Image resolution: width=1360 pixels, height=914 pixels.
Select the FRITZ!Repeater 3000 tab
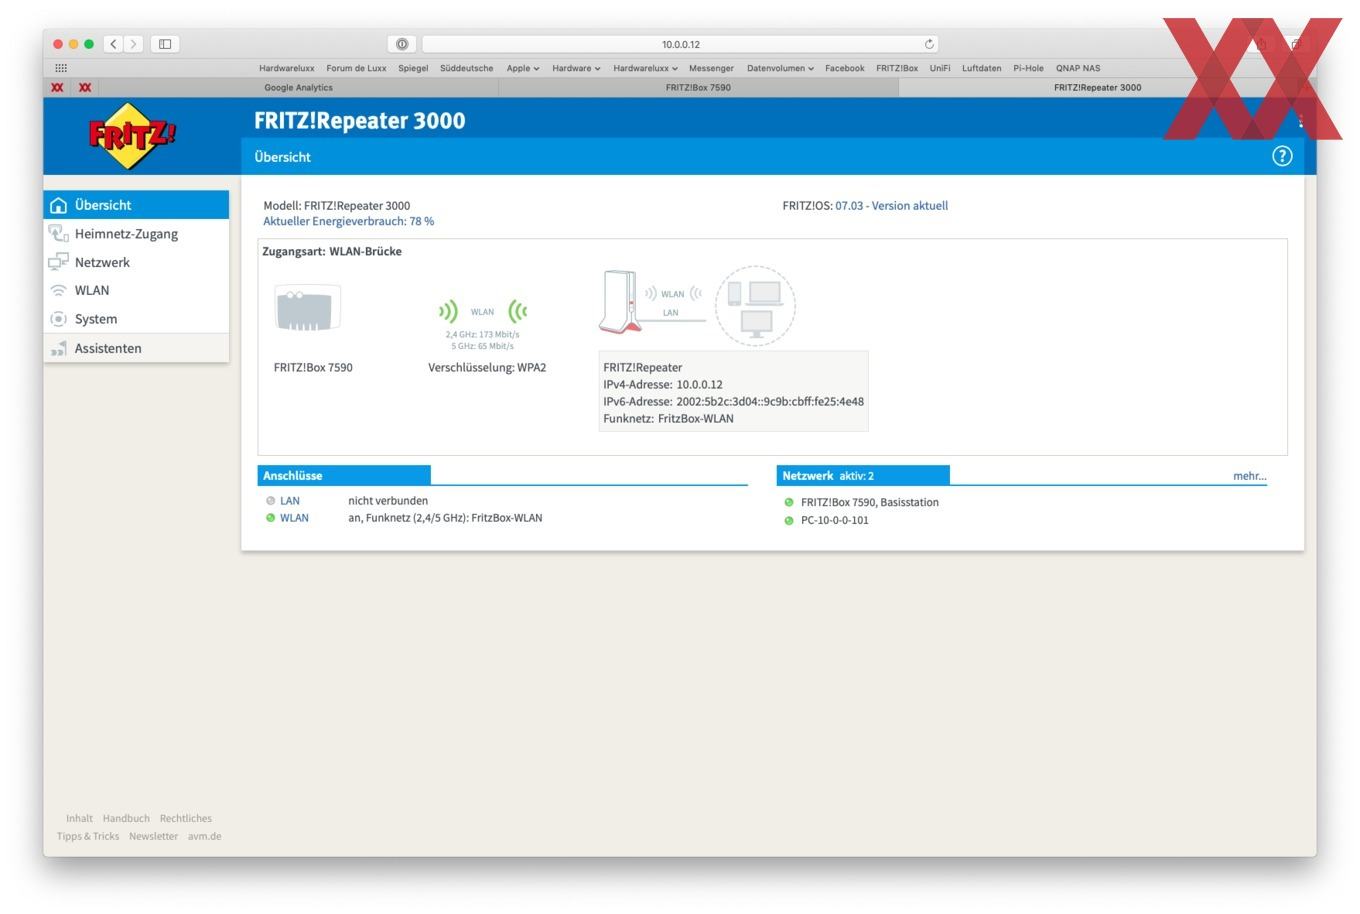point(1097,87)
